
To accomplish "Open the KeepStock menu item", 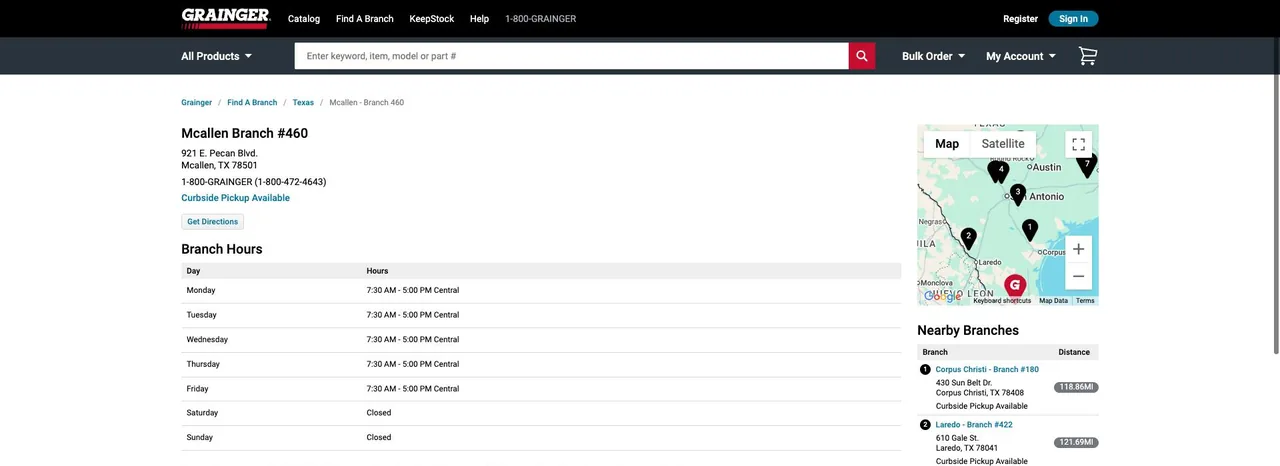I will point(432,19).
